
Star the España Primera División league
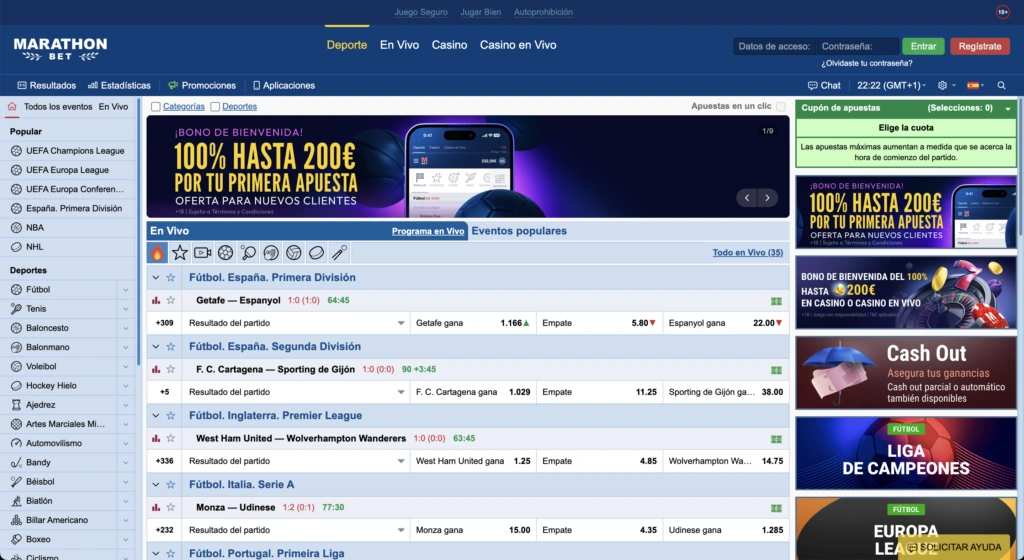click(x=170, y=277)
